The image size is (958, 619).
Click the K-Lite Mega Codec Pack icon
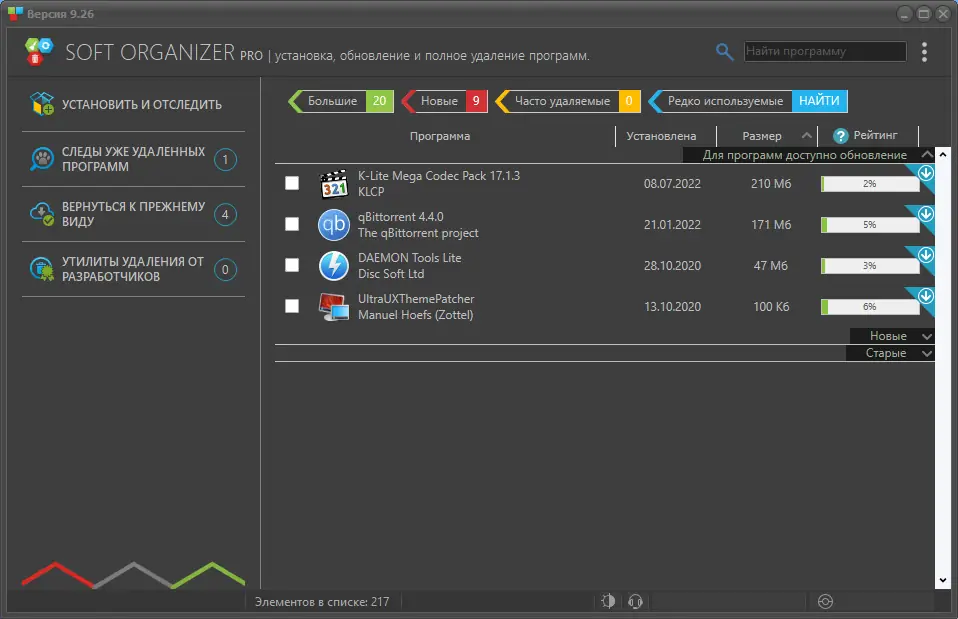pyautogui.click(x=334, y=184)
